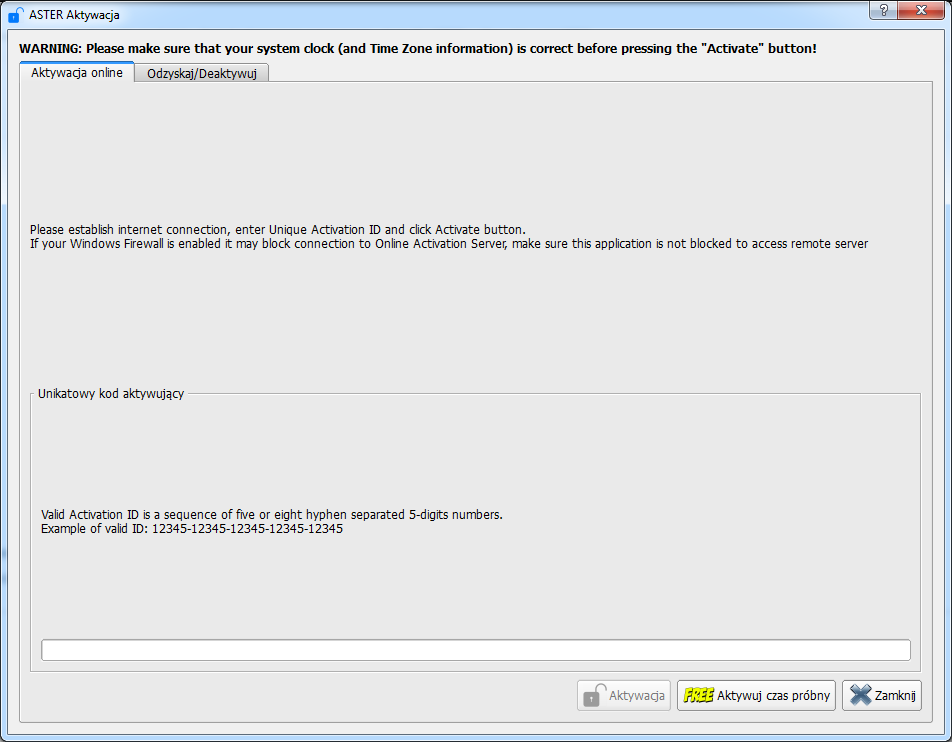
Task: Close the ASTER Aktywacja window
Action: tap(920, 10)
